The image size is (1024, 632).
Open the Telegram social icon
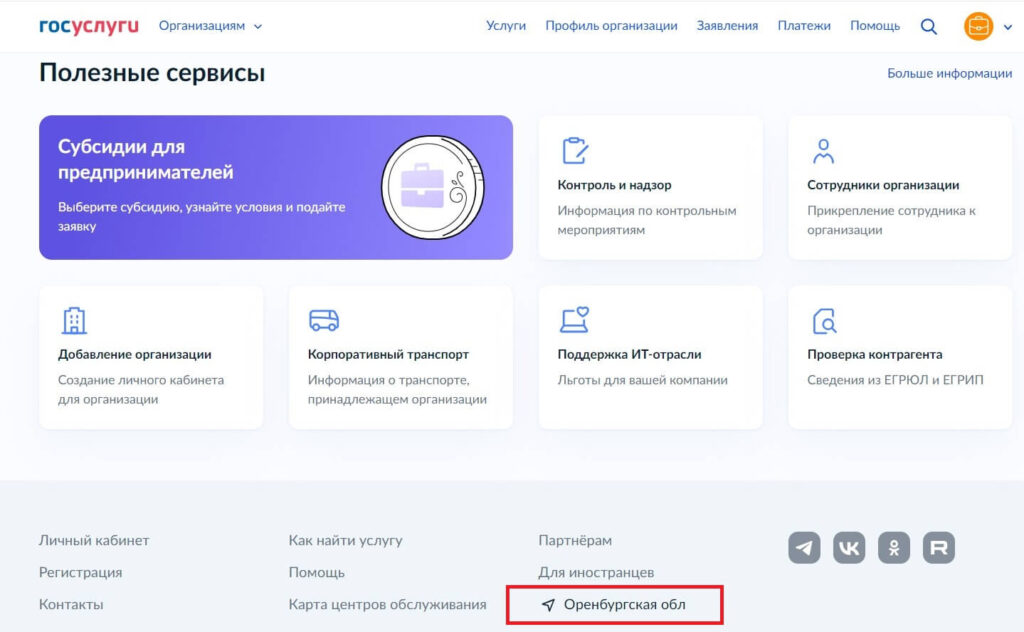point(804,548)
